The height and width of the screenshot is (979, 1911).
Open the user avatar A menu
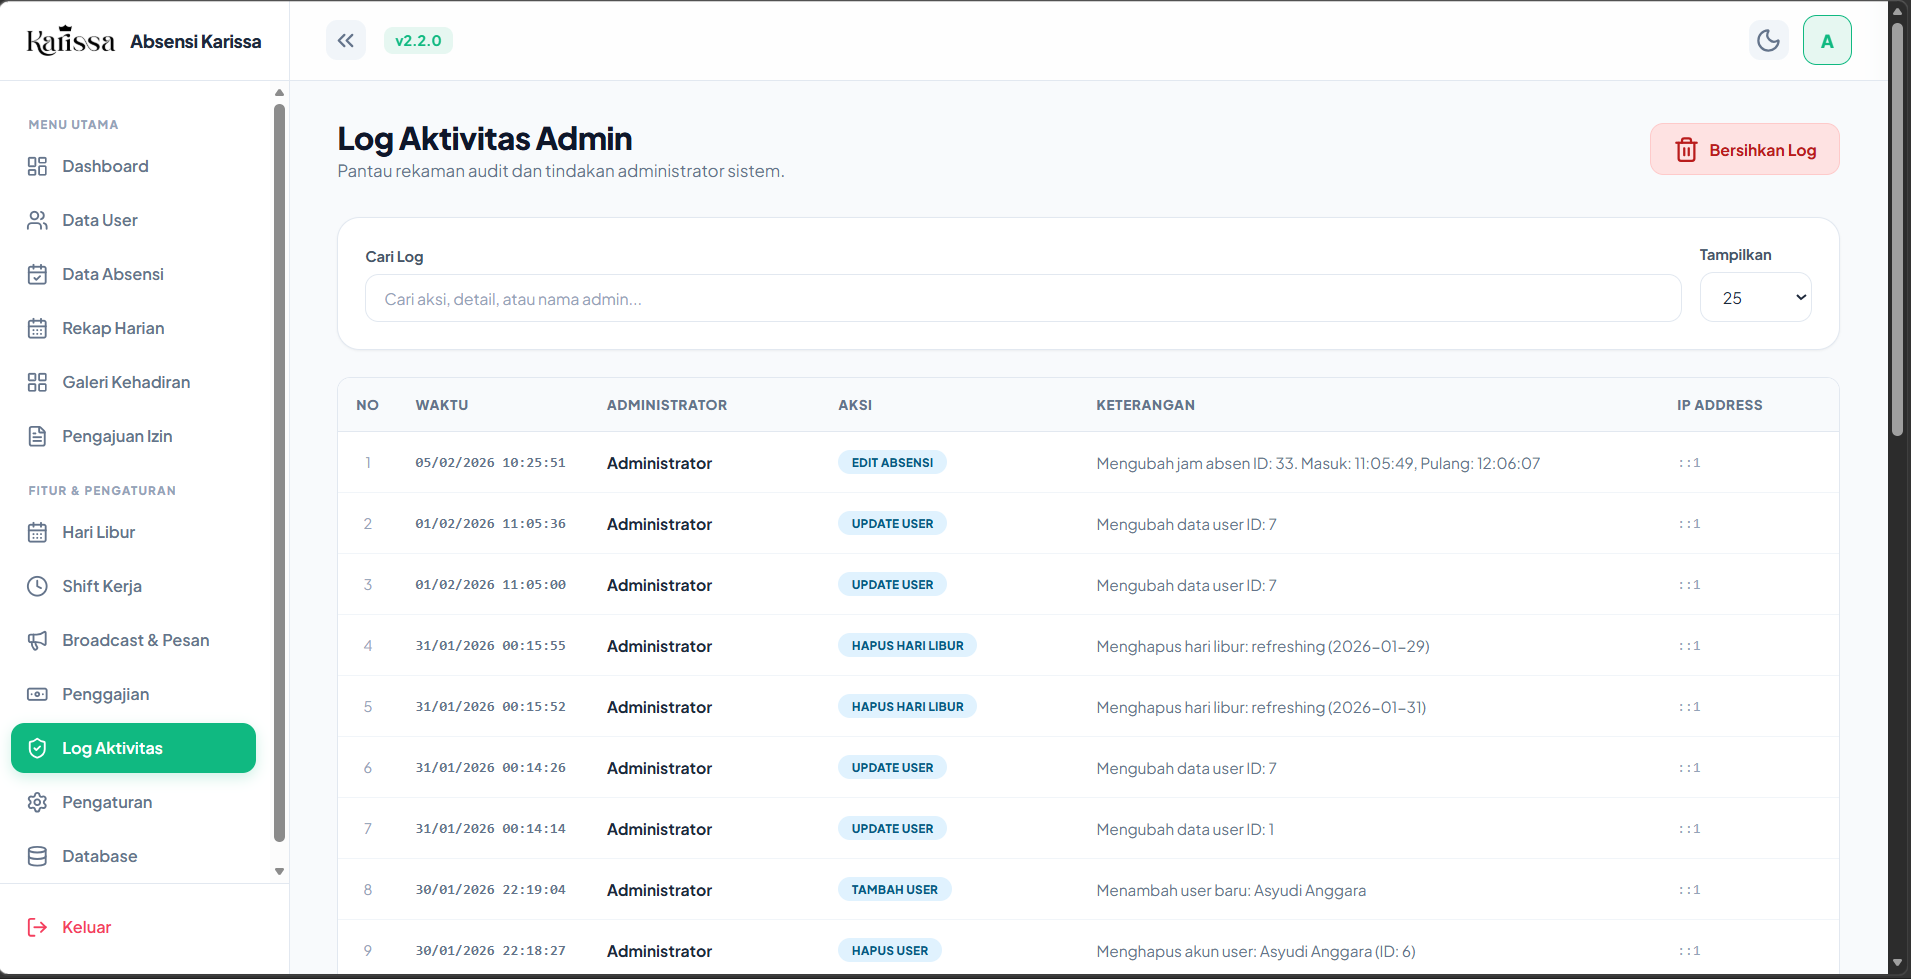pyautogui.click(x=1827, y=41)
